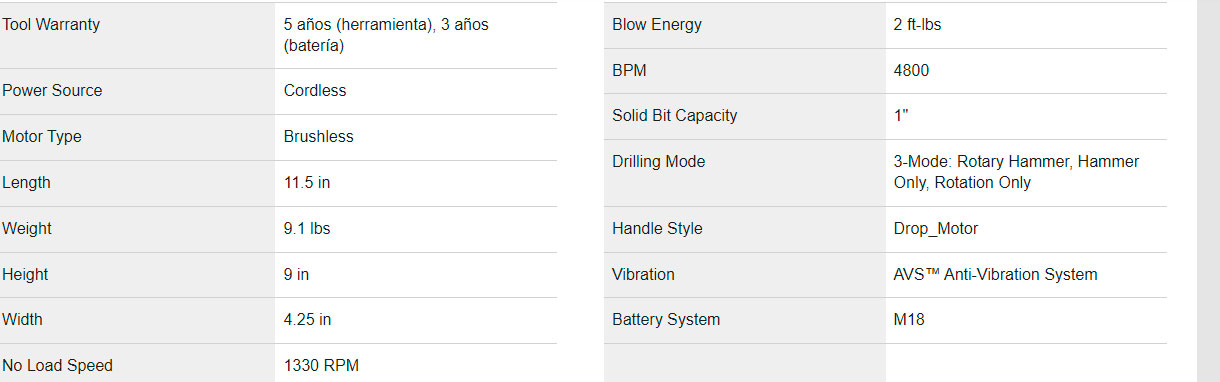Click the Power Source row label
The height and width of the screenshot is (382, 1220).
point(52,90)
